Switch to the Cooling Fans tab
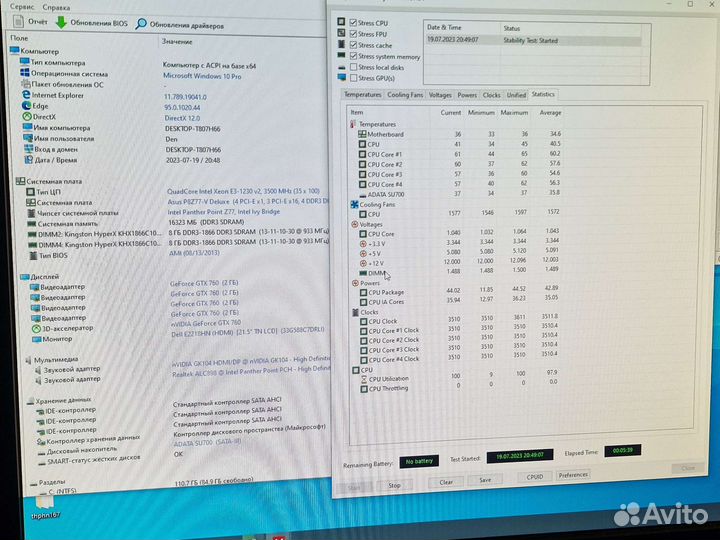 pos(405,94)
